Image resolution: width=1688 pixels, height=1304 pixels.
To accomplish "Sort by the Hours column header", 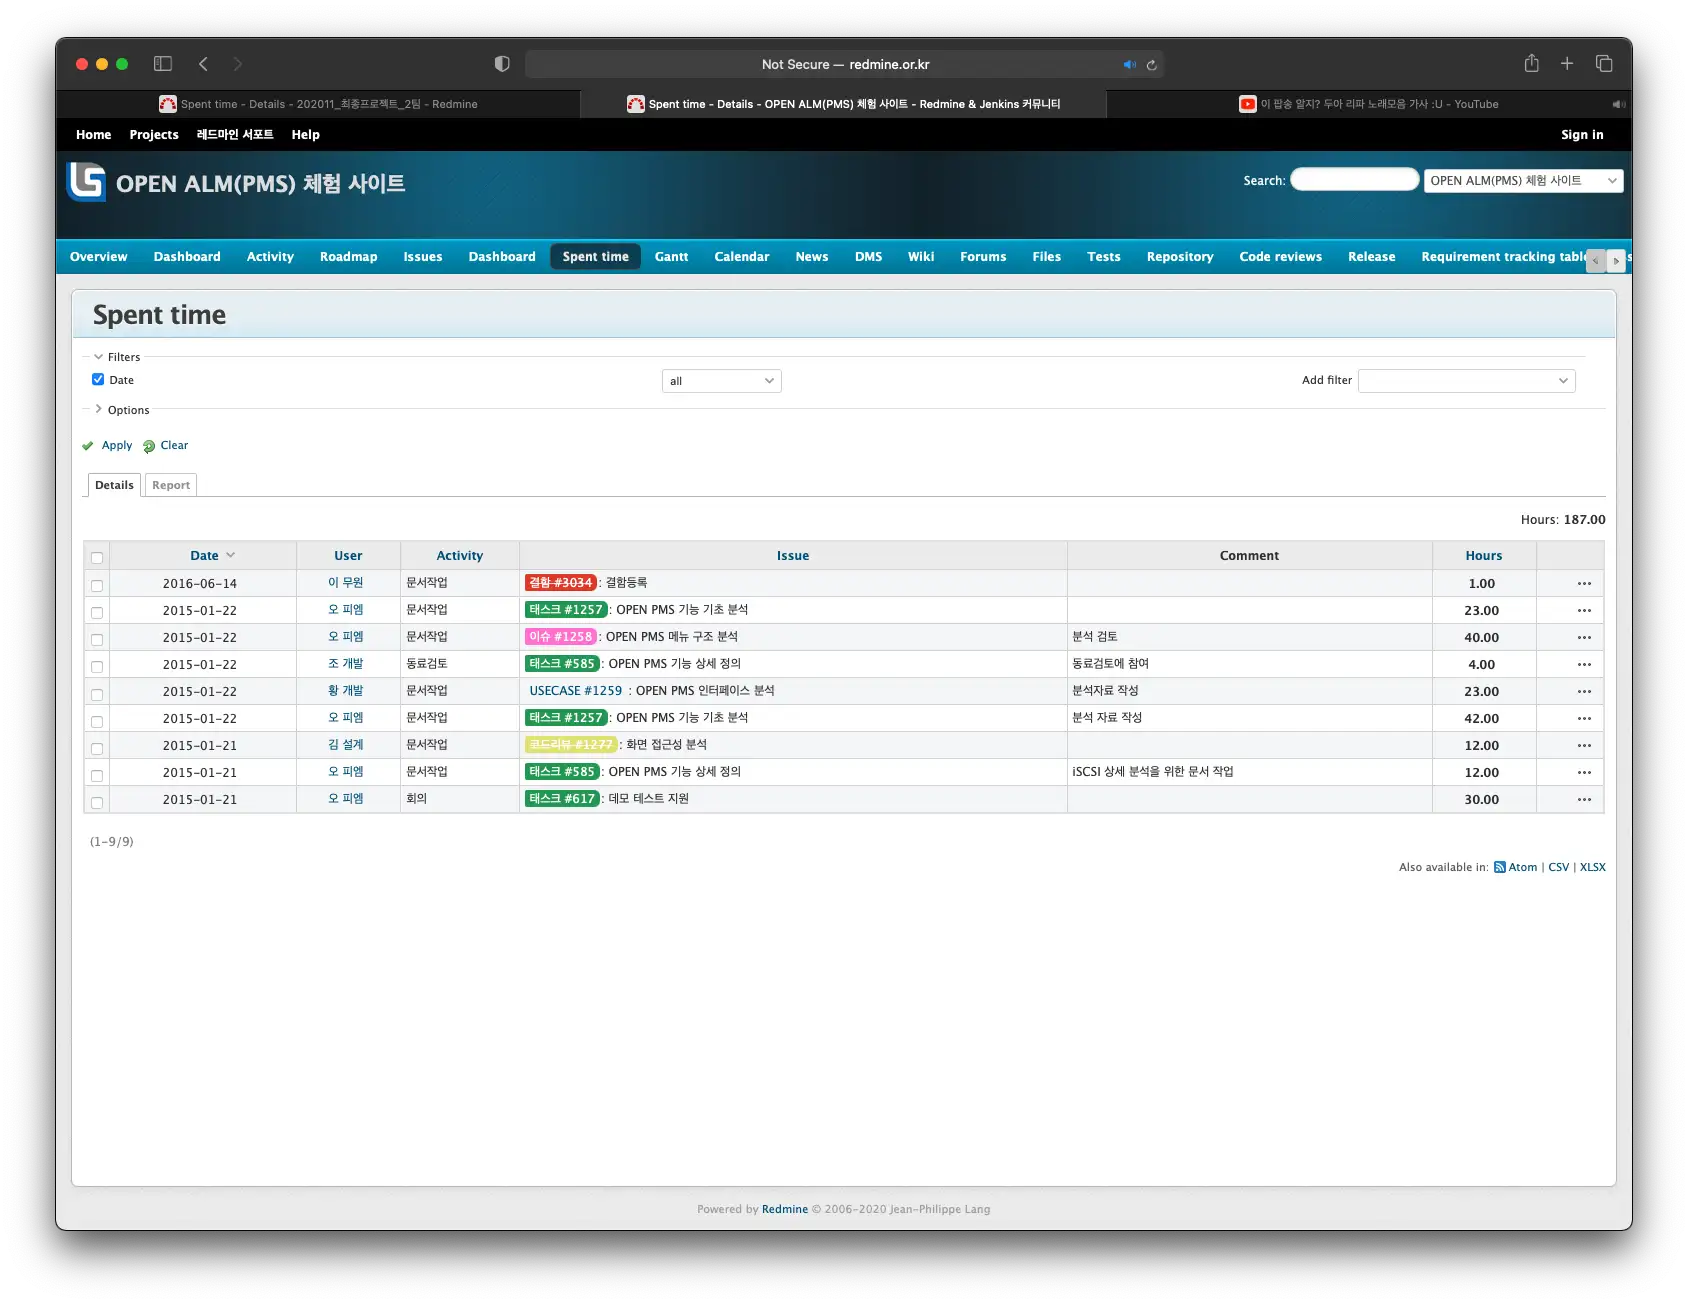I will pyautogui.click(x=1483, y=556).
